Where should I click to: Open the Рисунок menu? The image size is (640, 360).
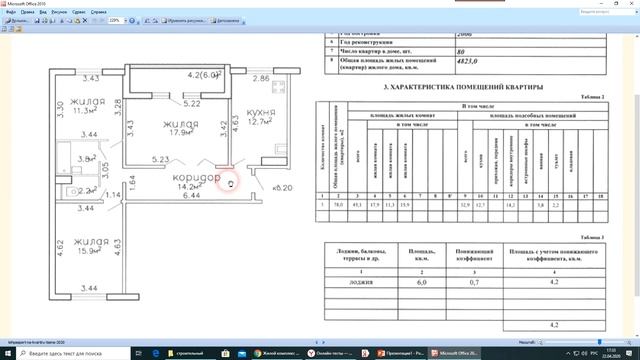(59, 12)
